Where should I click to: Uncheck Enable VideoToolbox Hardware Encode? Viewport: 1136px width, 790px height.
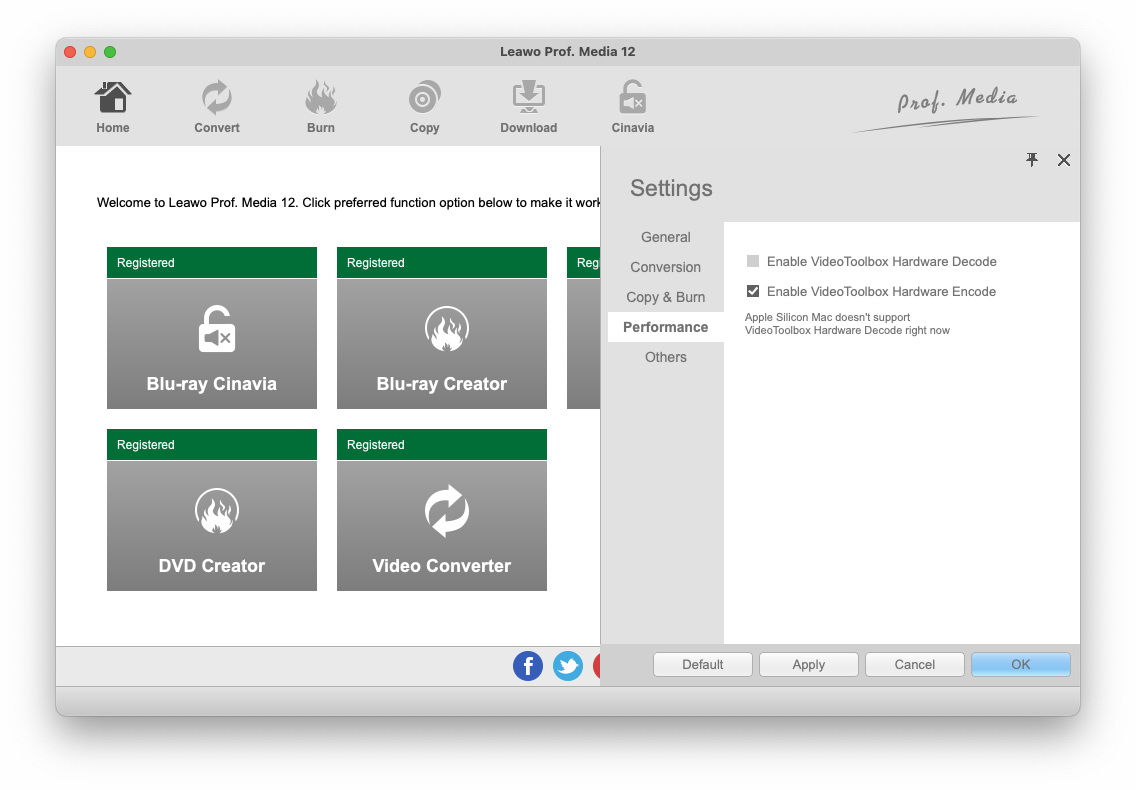pyautogui.click(x=753, y=291)
